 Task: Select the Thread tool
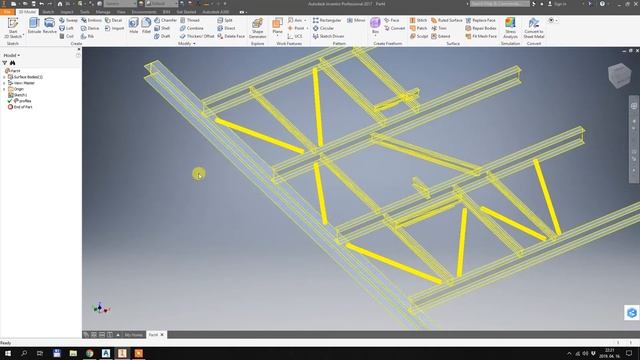[x=190, y=20]
